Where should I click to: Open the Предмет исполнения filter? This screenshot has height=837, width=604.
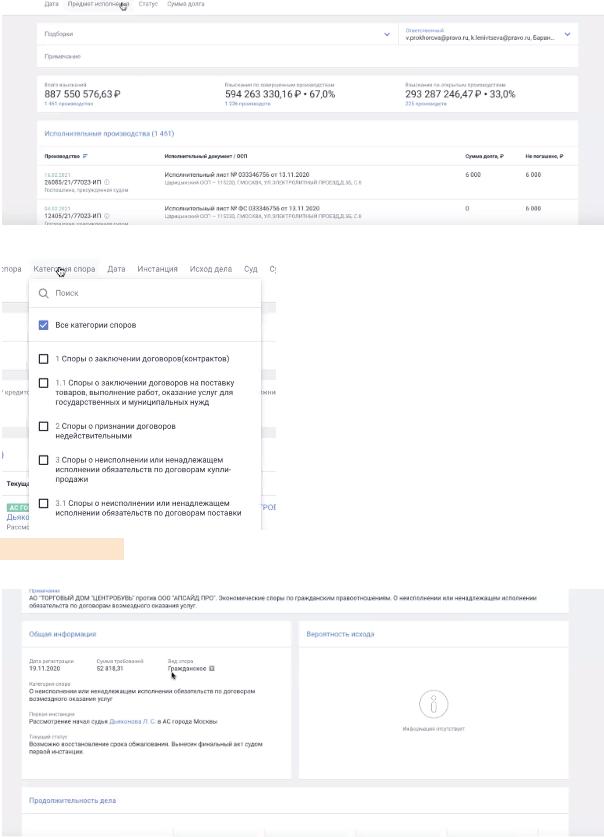coord(98,4)
